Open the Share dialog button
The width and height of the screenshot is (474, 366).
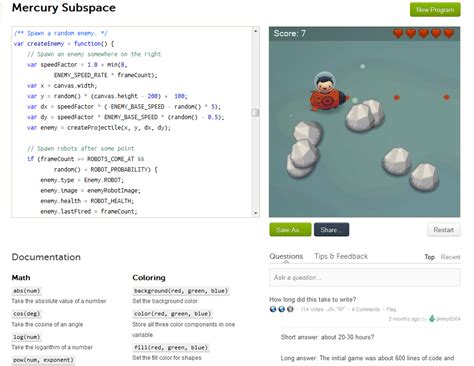pos(331,230)
